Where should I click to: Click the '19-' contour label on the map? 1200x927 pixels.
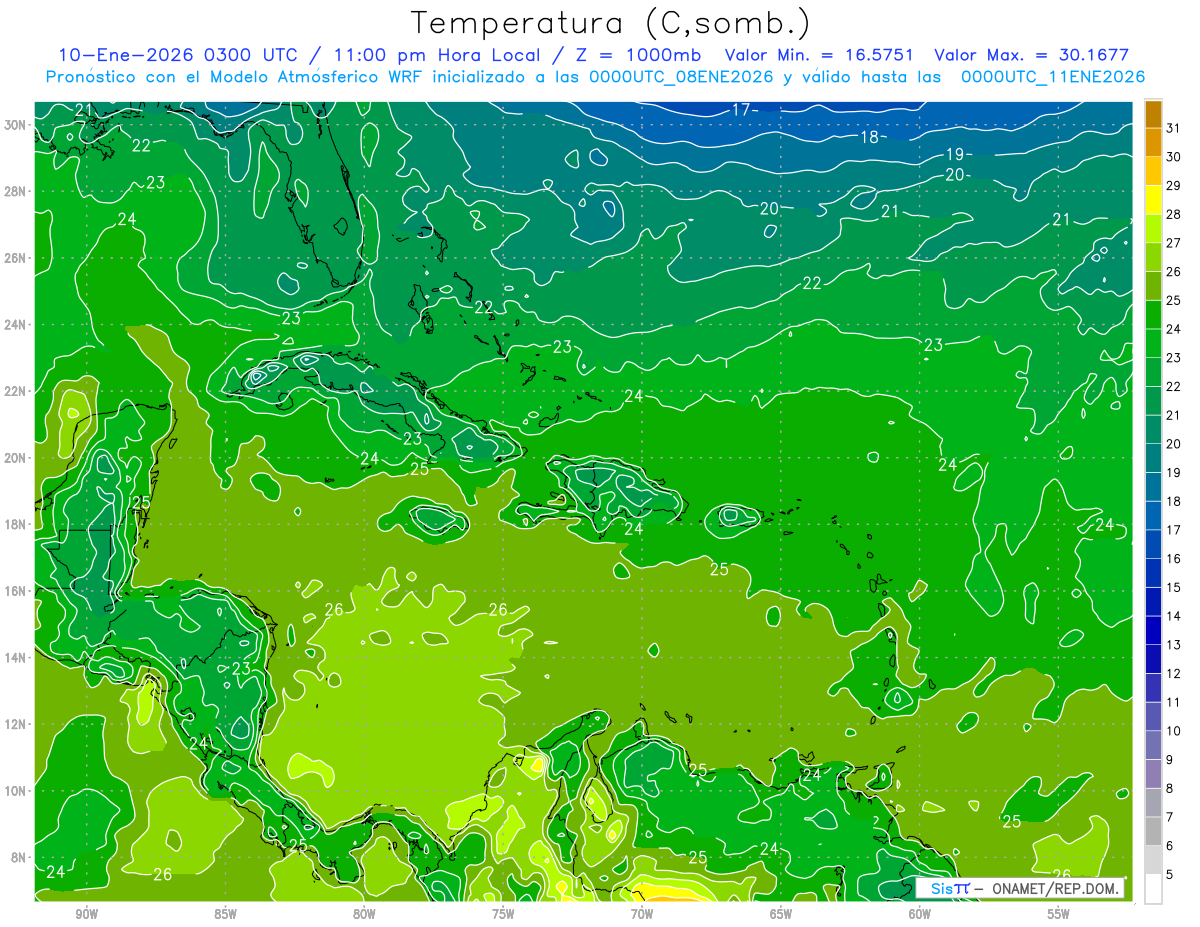[958, 154]
